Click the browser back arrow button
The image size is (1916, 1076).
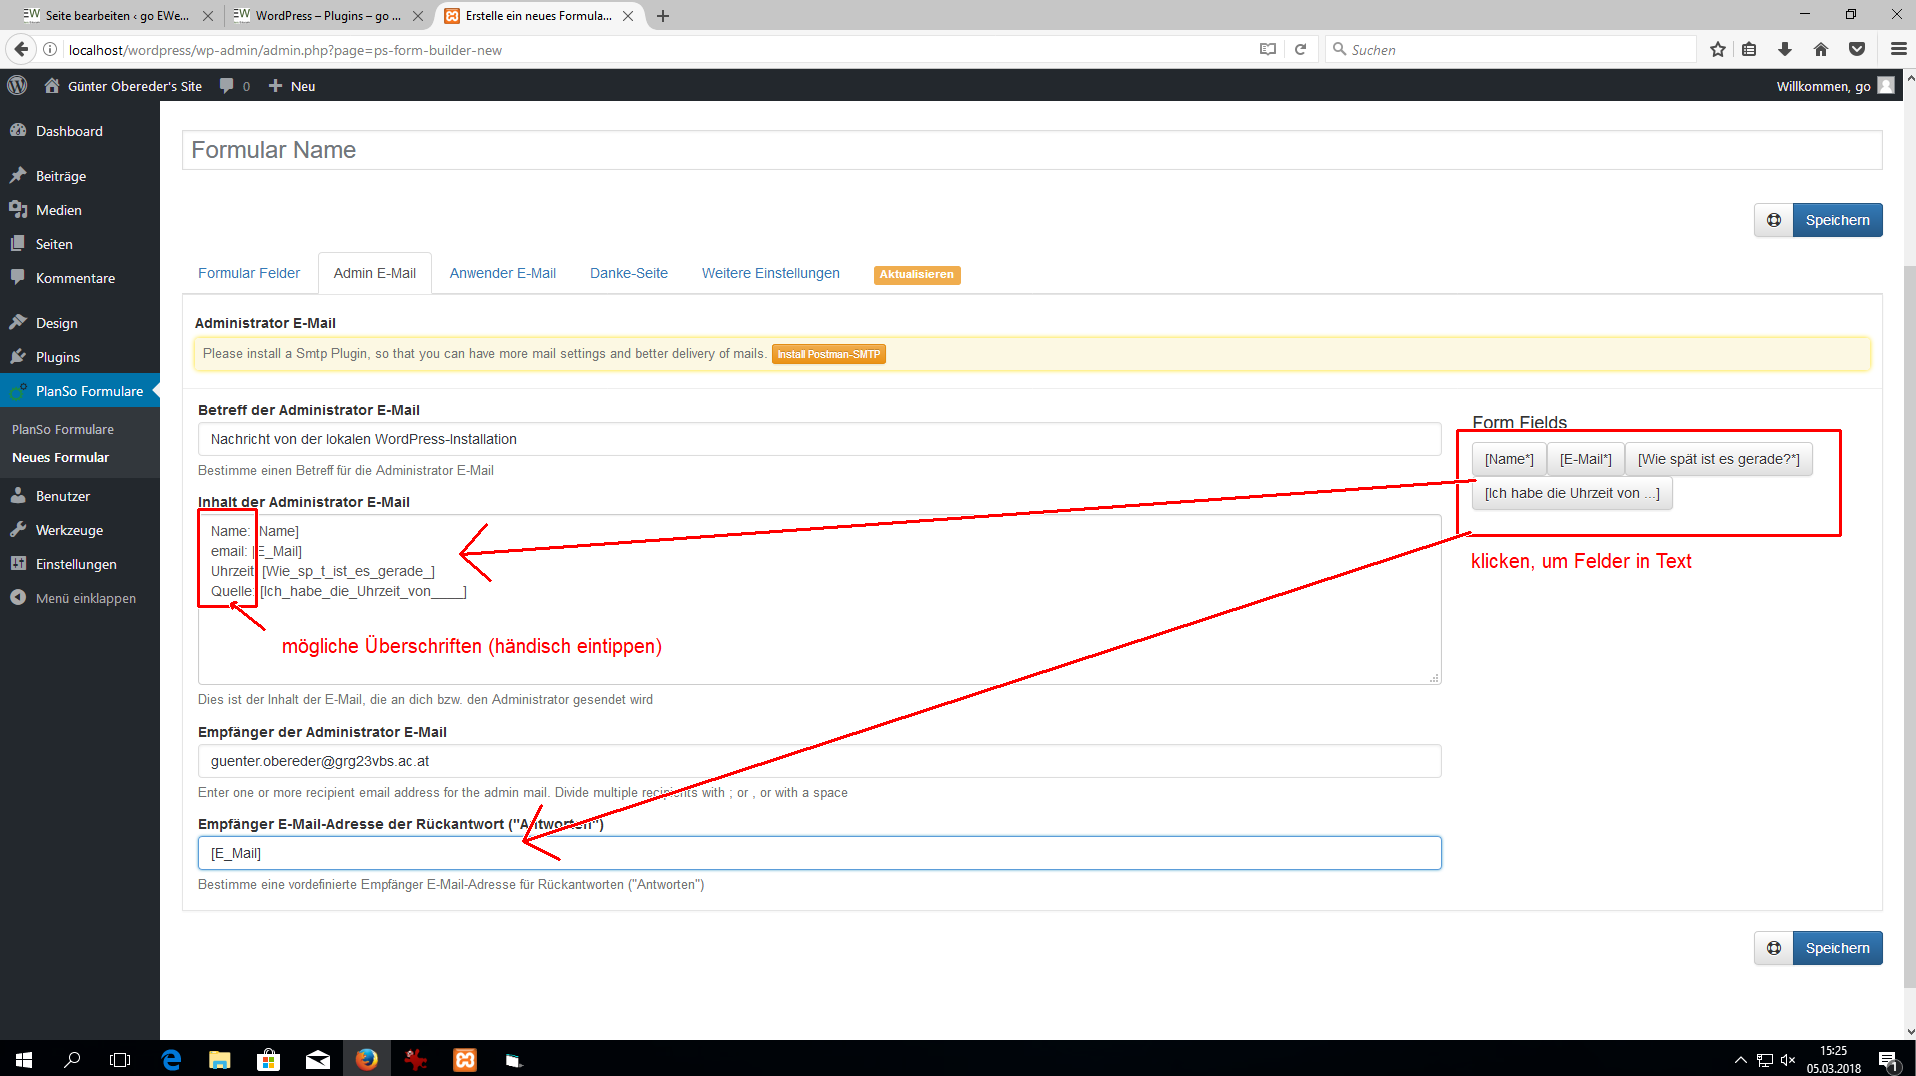pos(21,49)
